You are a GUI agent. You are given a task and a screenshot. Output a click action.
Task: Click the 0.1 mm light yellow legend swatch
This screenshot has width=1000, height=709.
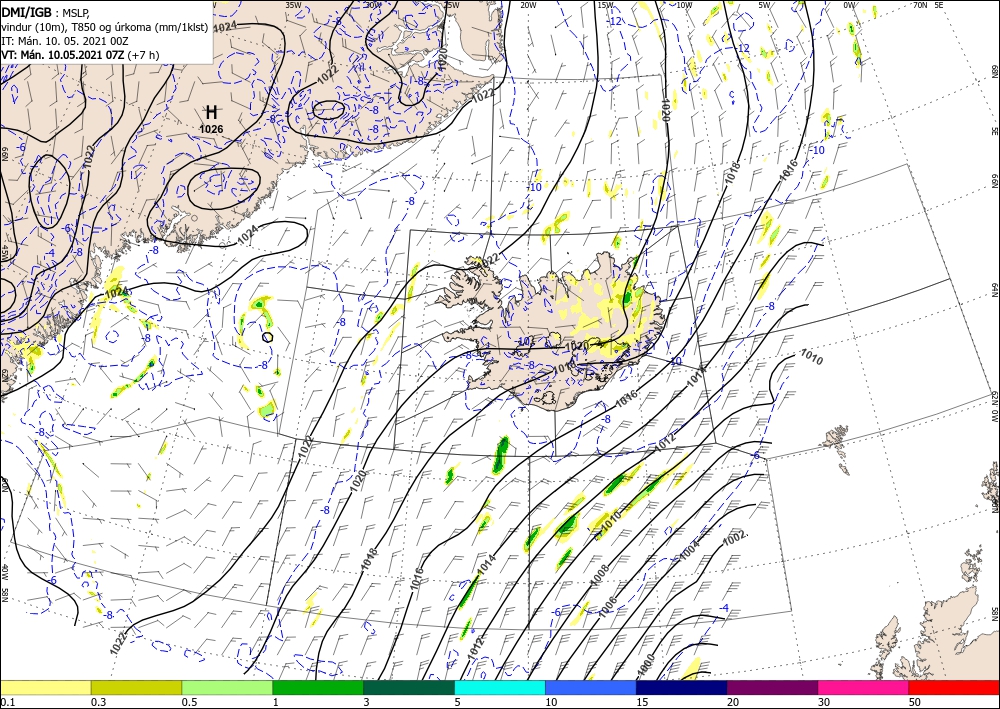coord(45,687)
